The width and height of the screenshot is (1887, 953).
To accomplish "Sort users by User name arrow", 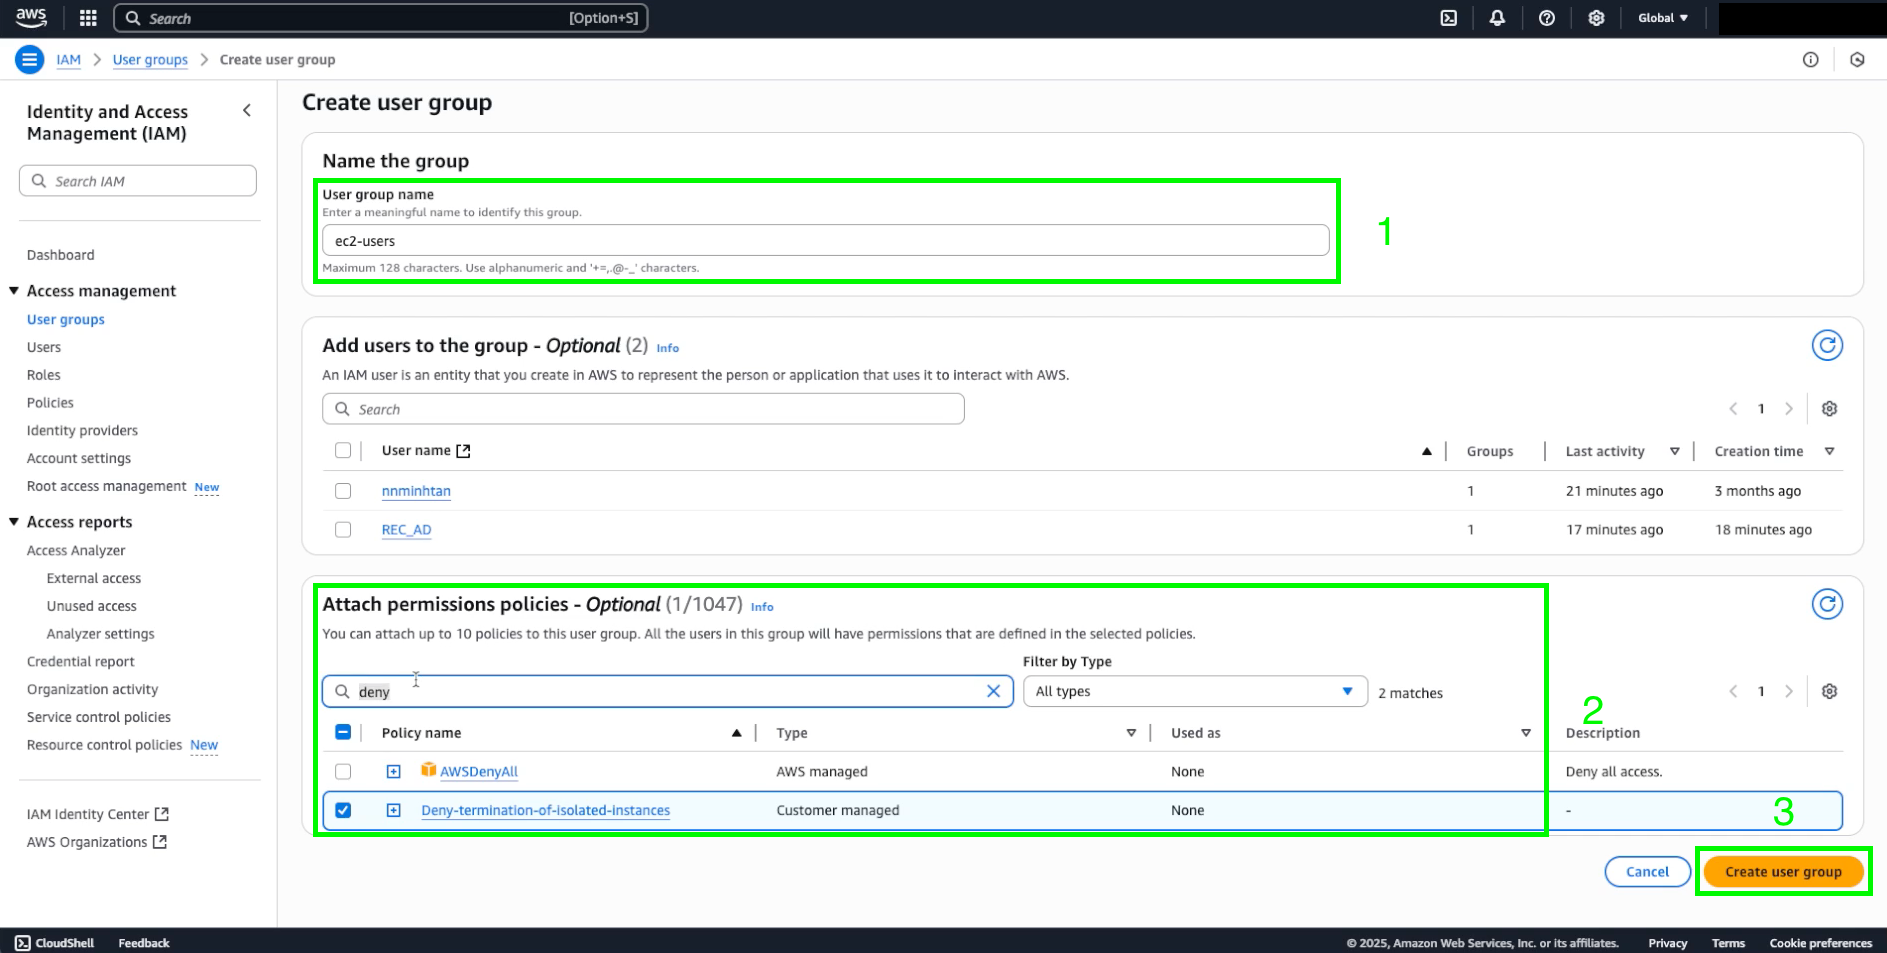I will [x=1427, y=452].
